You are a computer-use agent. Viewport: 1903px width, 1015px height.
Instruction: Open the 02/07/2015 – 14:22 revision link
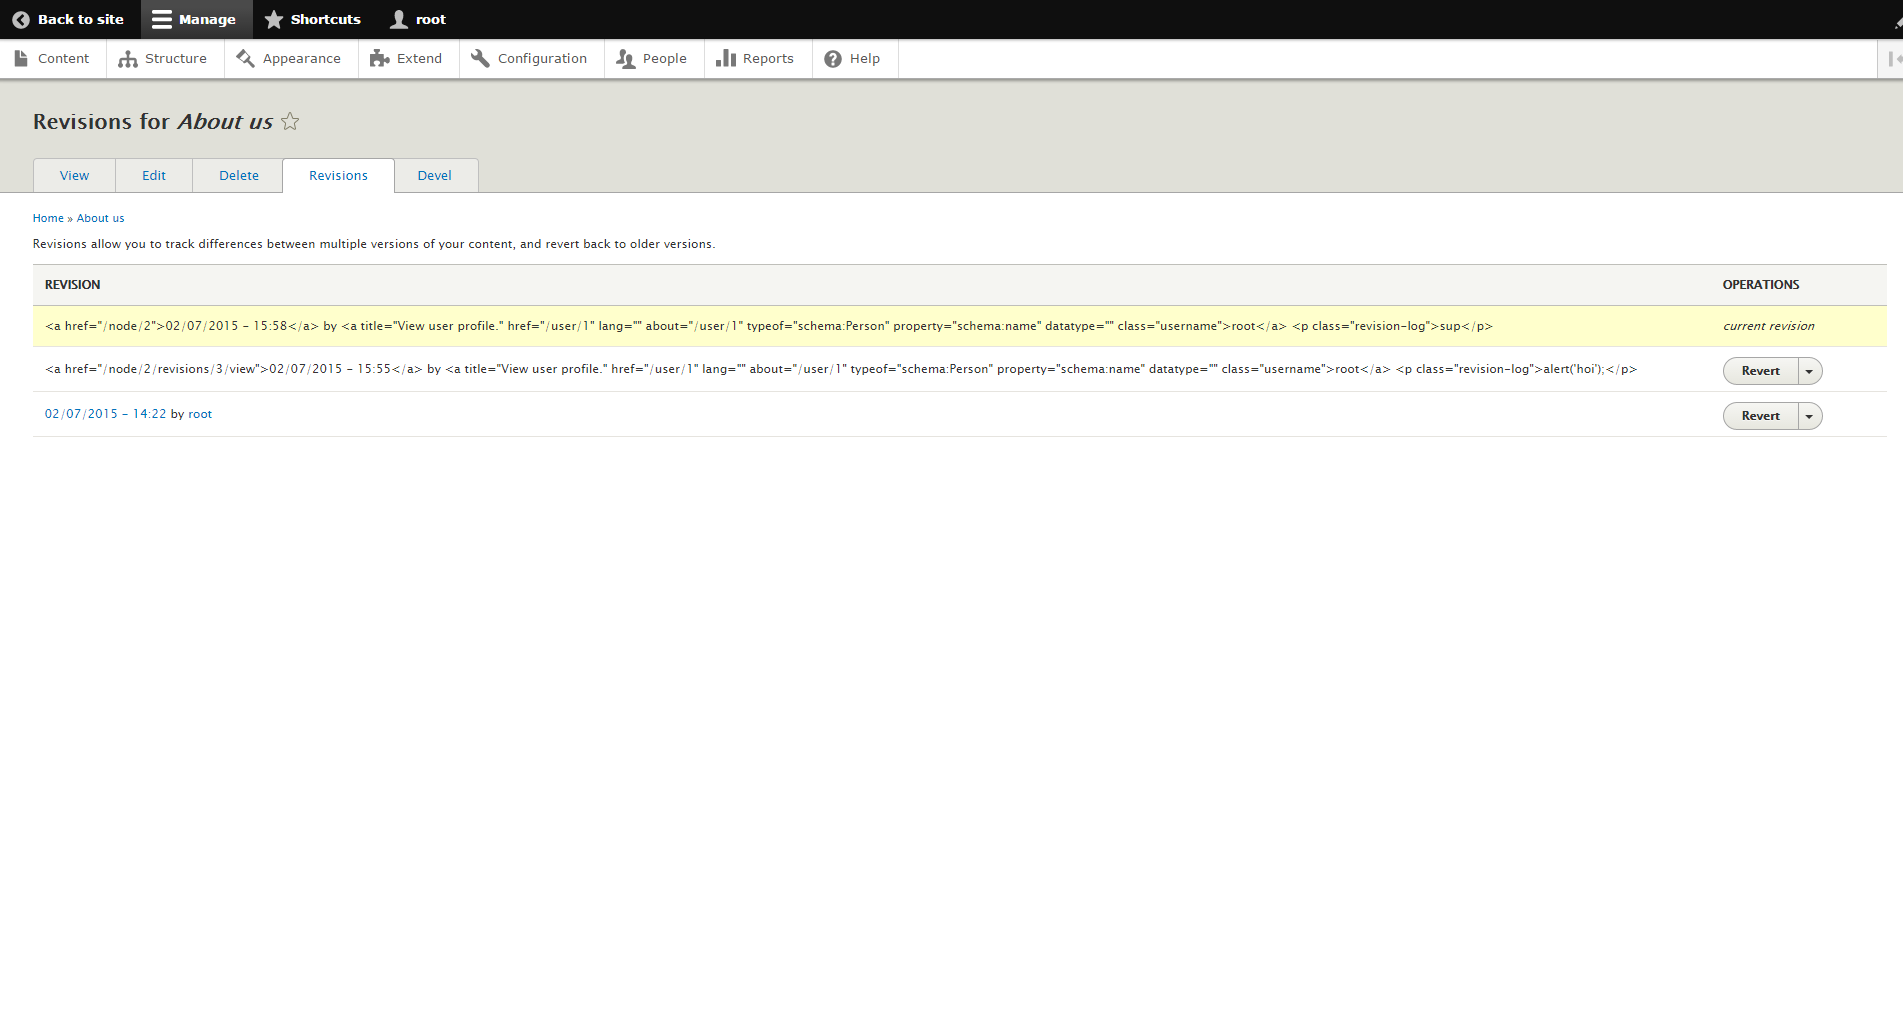click(x=105, y=413)
